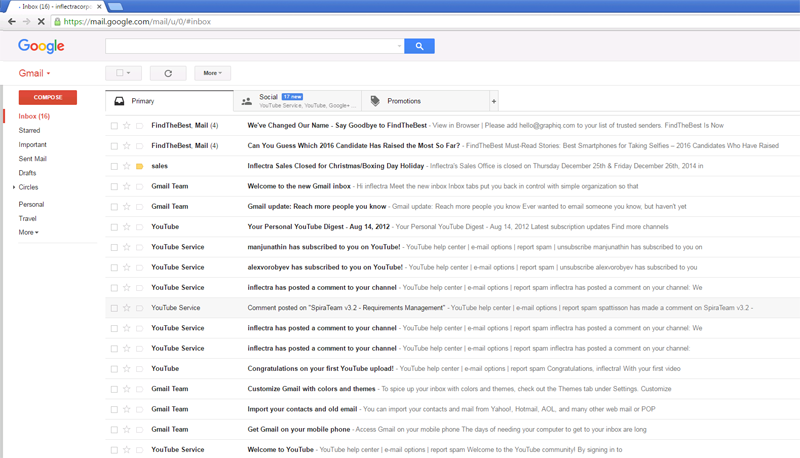Image resolution: width=800 pixels, height=458 pixels.
Task: Click the browser back arrow
Action: [12, 21]
